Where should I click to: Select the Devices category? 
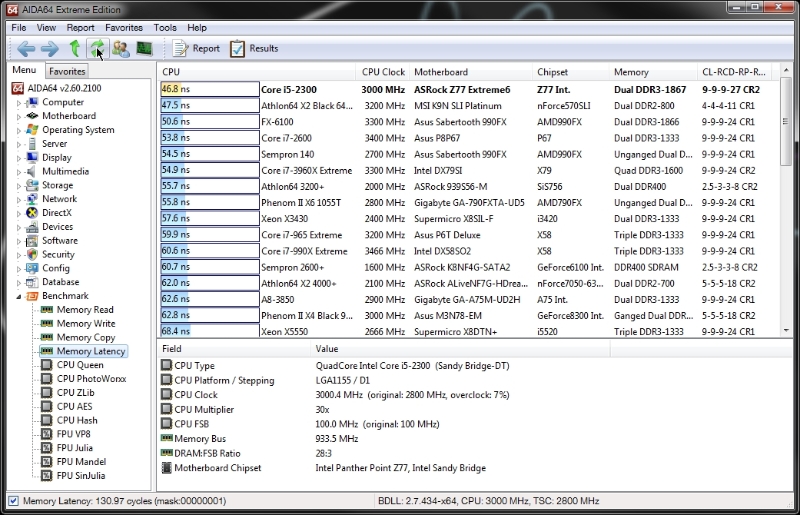pyautogui.click(x=57, y=226)
